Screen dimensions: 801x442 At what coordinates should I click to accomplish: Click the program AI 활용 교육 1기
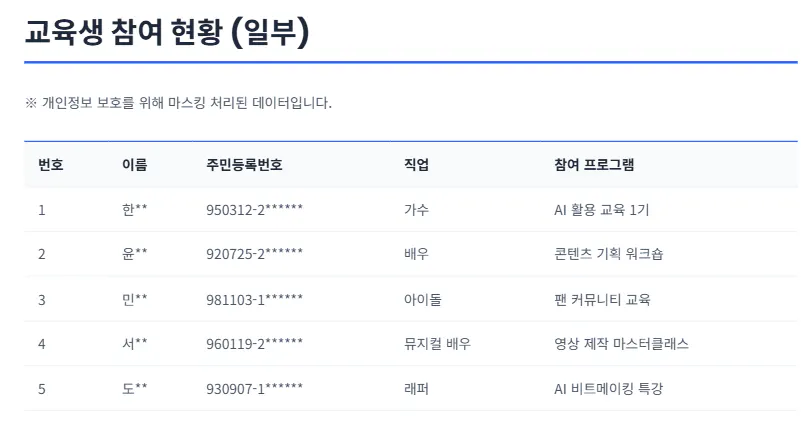[x=601, y=210]
